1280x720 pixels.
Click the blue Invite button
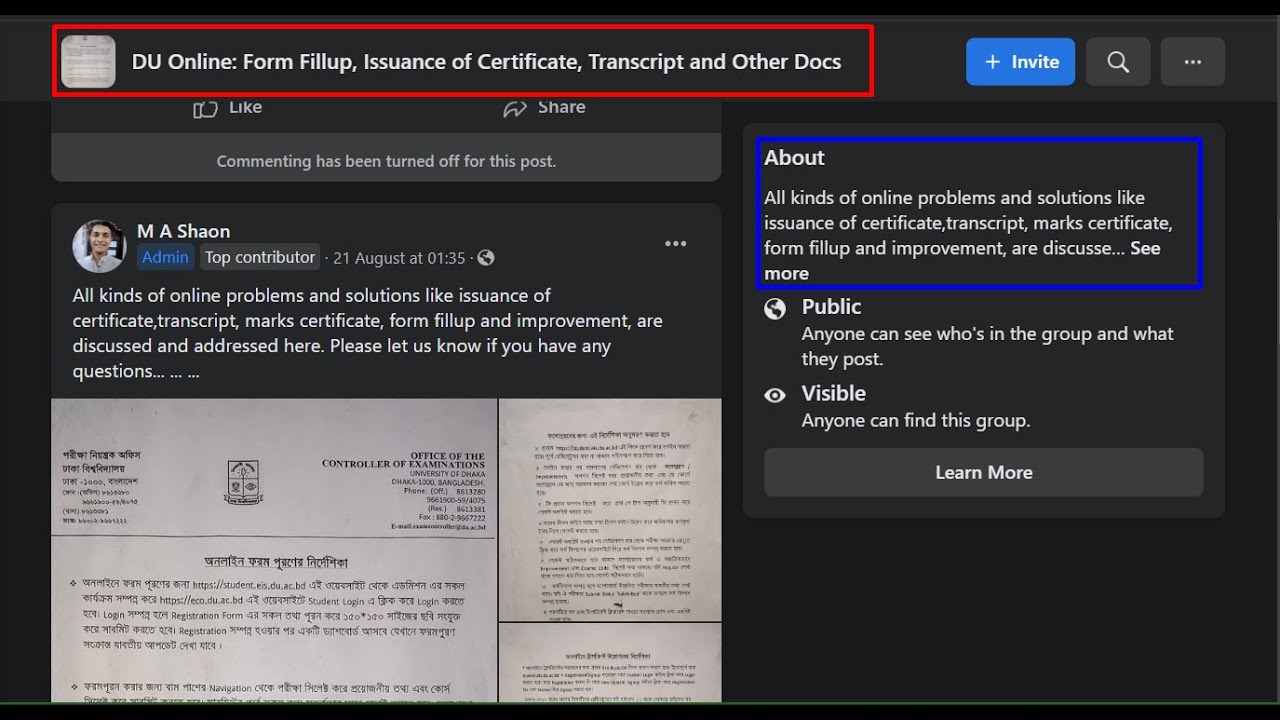[1020, 62]
